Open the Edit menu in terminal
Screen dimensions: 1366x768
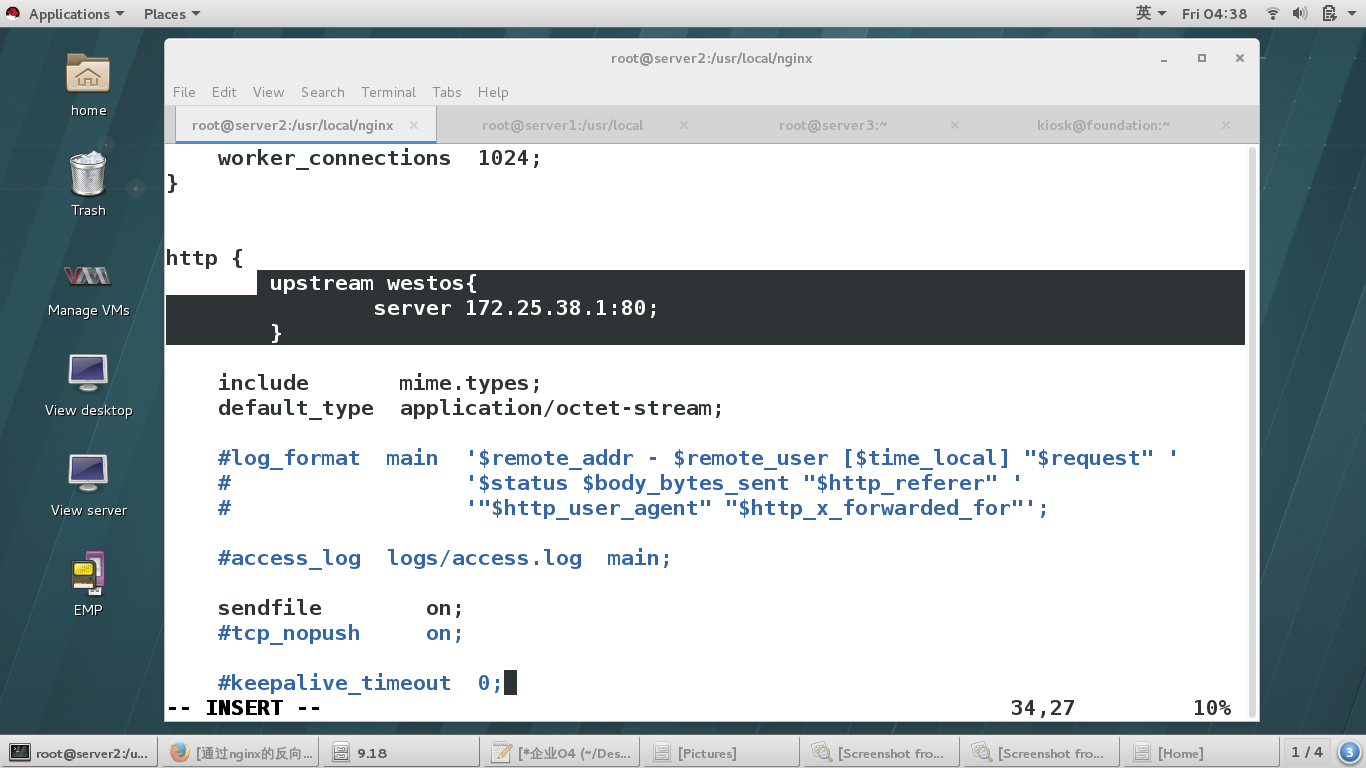coord(224,92)
